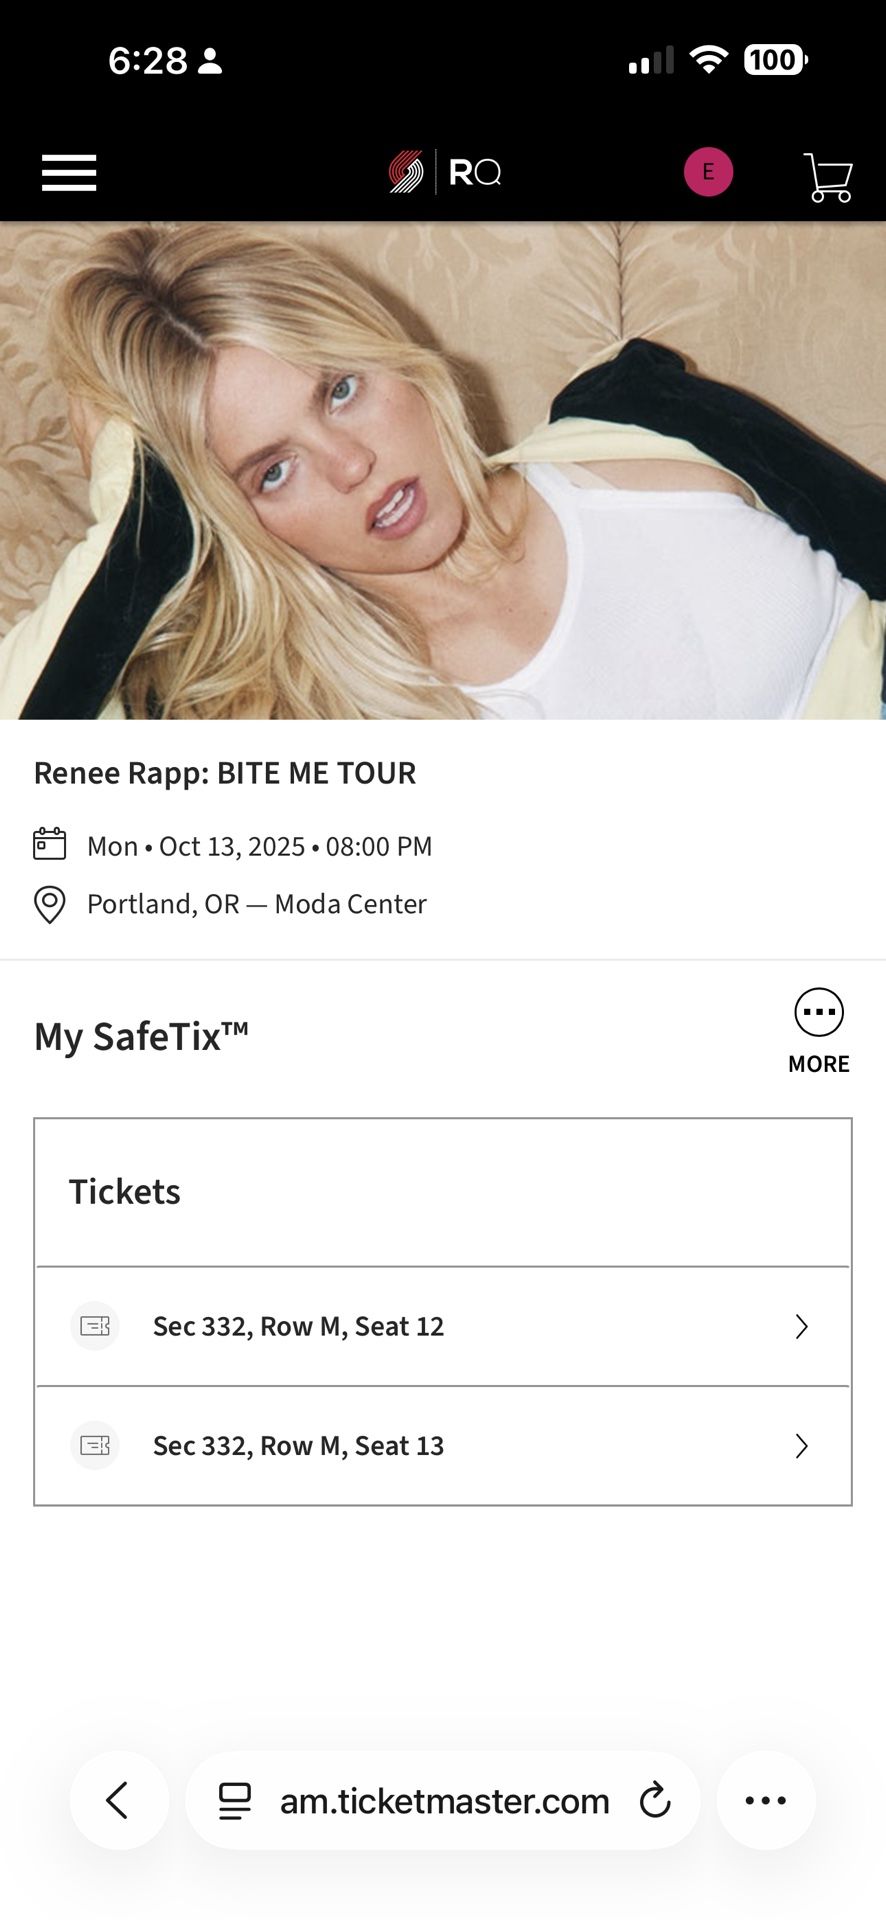Open the browser three-dot menu
The image size is (886, 1920).
(x=766, y=1800)
